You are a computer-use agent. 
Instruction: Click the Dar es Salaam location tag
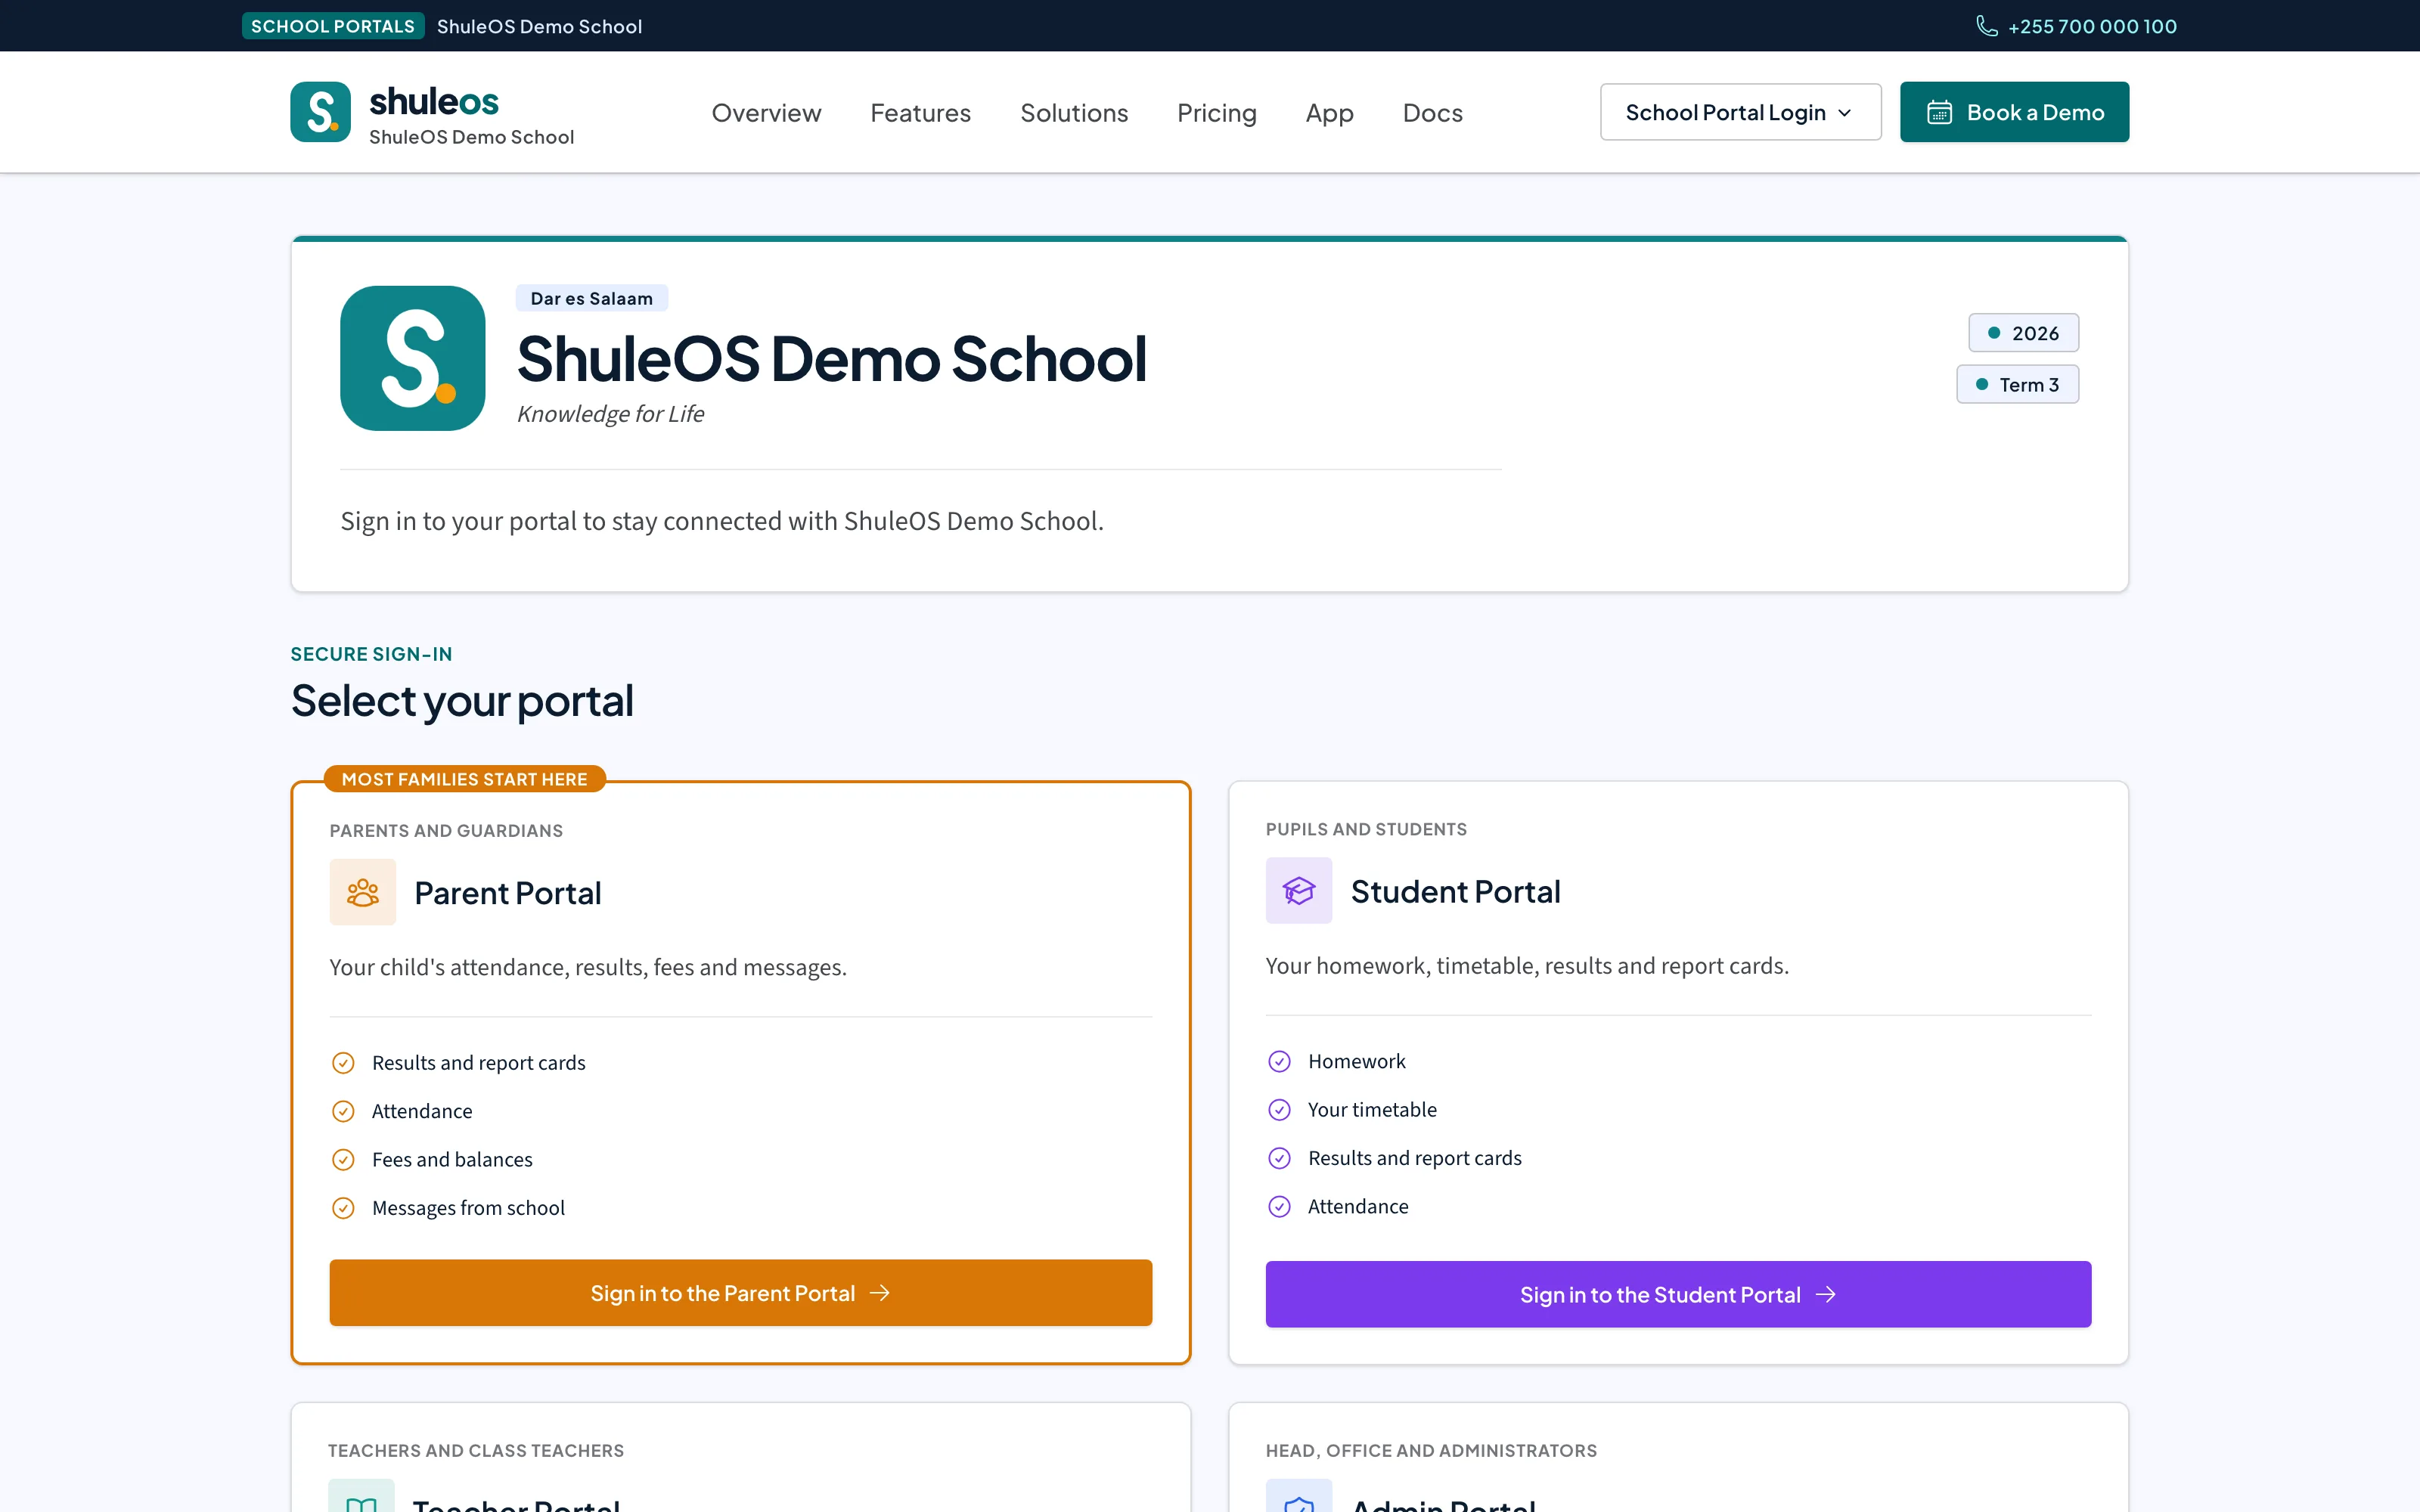point(591,298)
